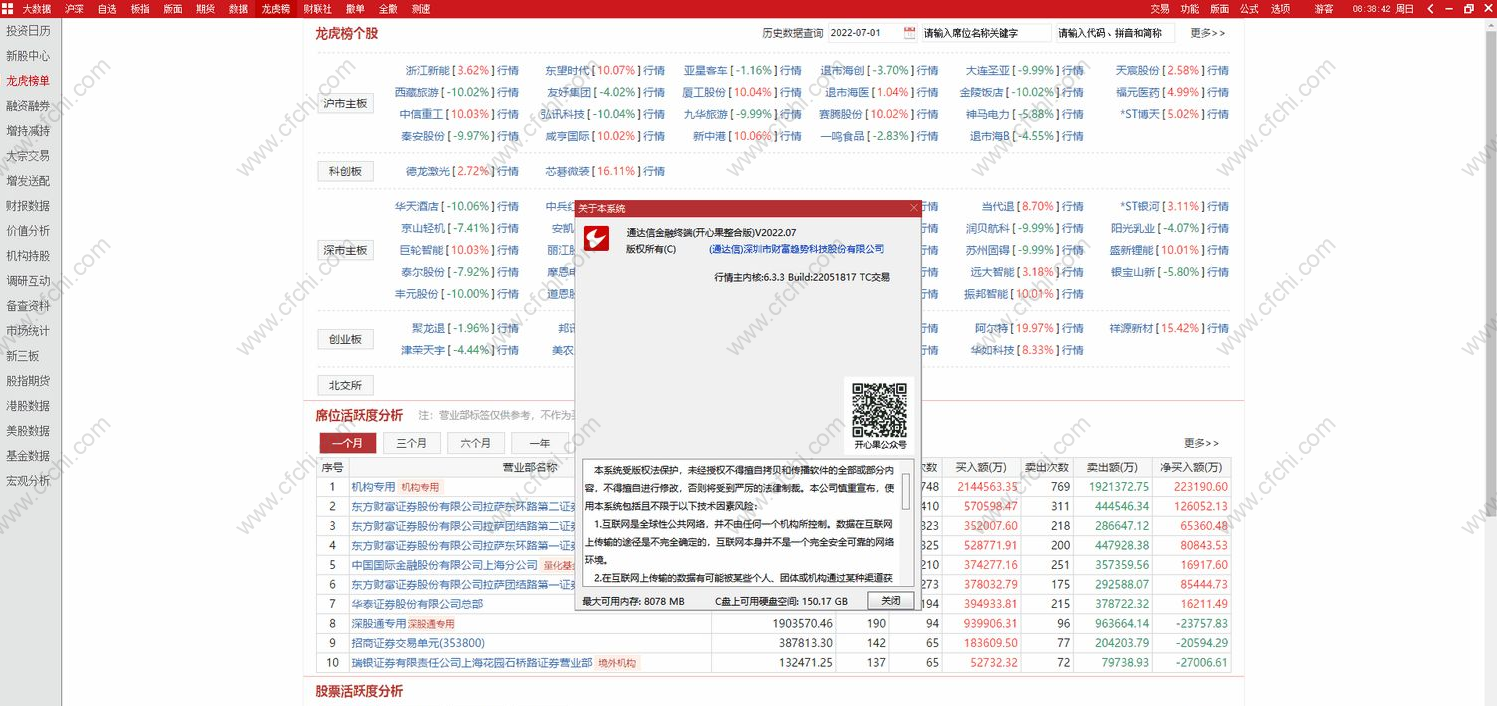Click the 游客 user label
The width and height of the screenshot is (1497, 706).
click(1323, 8)
